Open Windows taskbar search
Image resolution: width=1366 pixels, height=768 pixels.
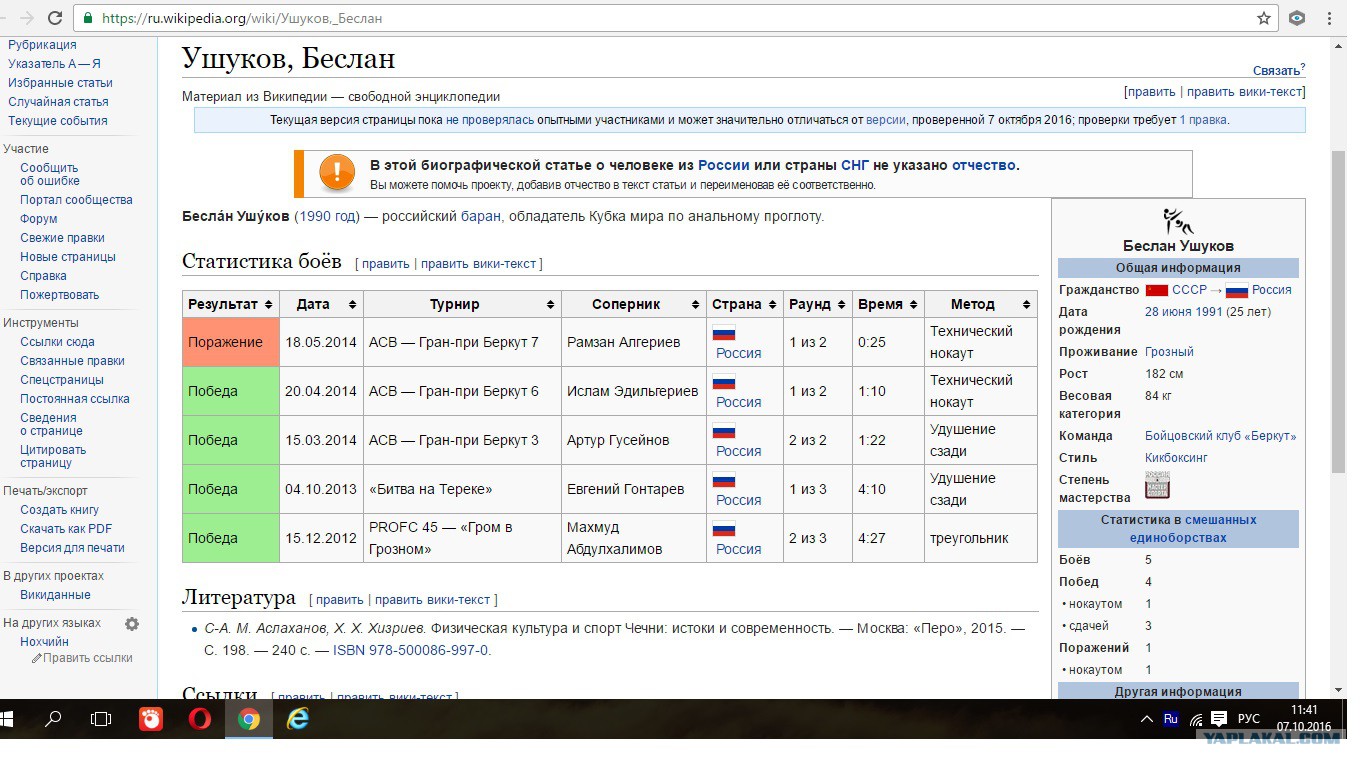coord(54,718)
